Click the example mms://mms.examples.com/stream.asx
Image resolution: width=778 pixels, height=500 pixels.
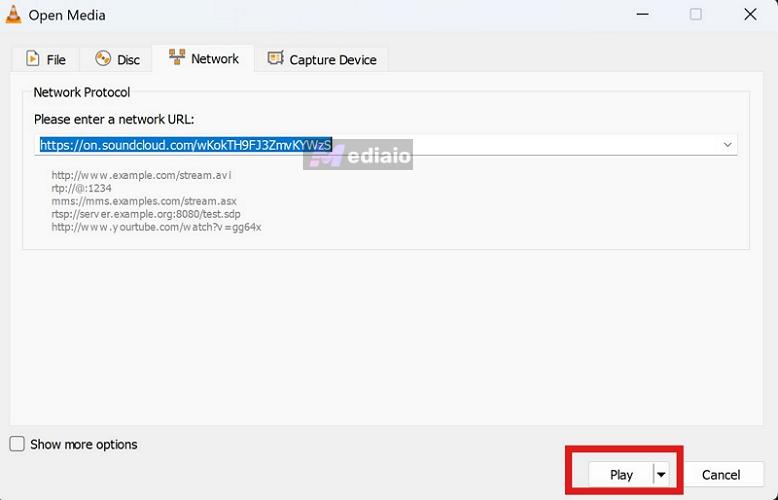[x=144, y=201]
